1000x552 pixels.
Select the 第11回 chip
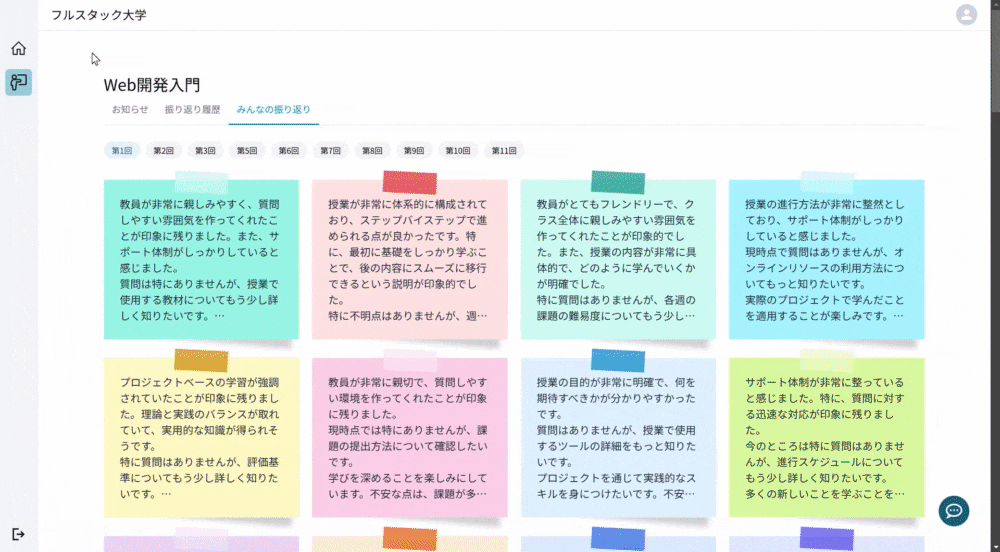tap(504, 151)
